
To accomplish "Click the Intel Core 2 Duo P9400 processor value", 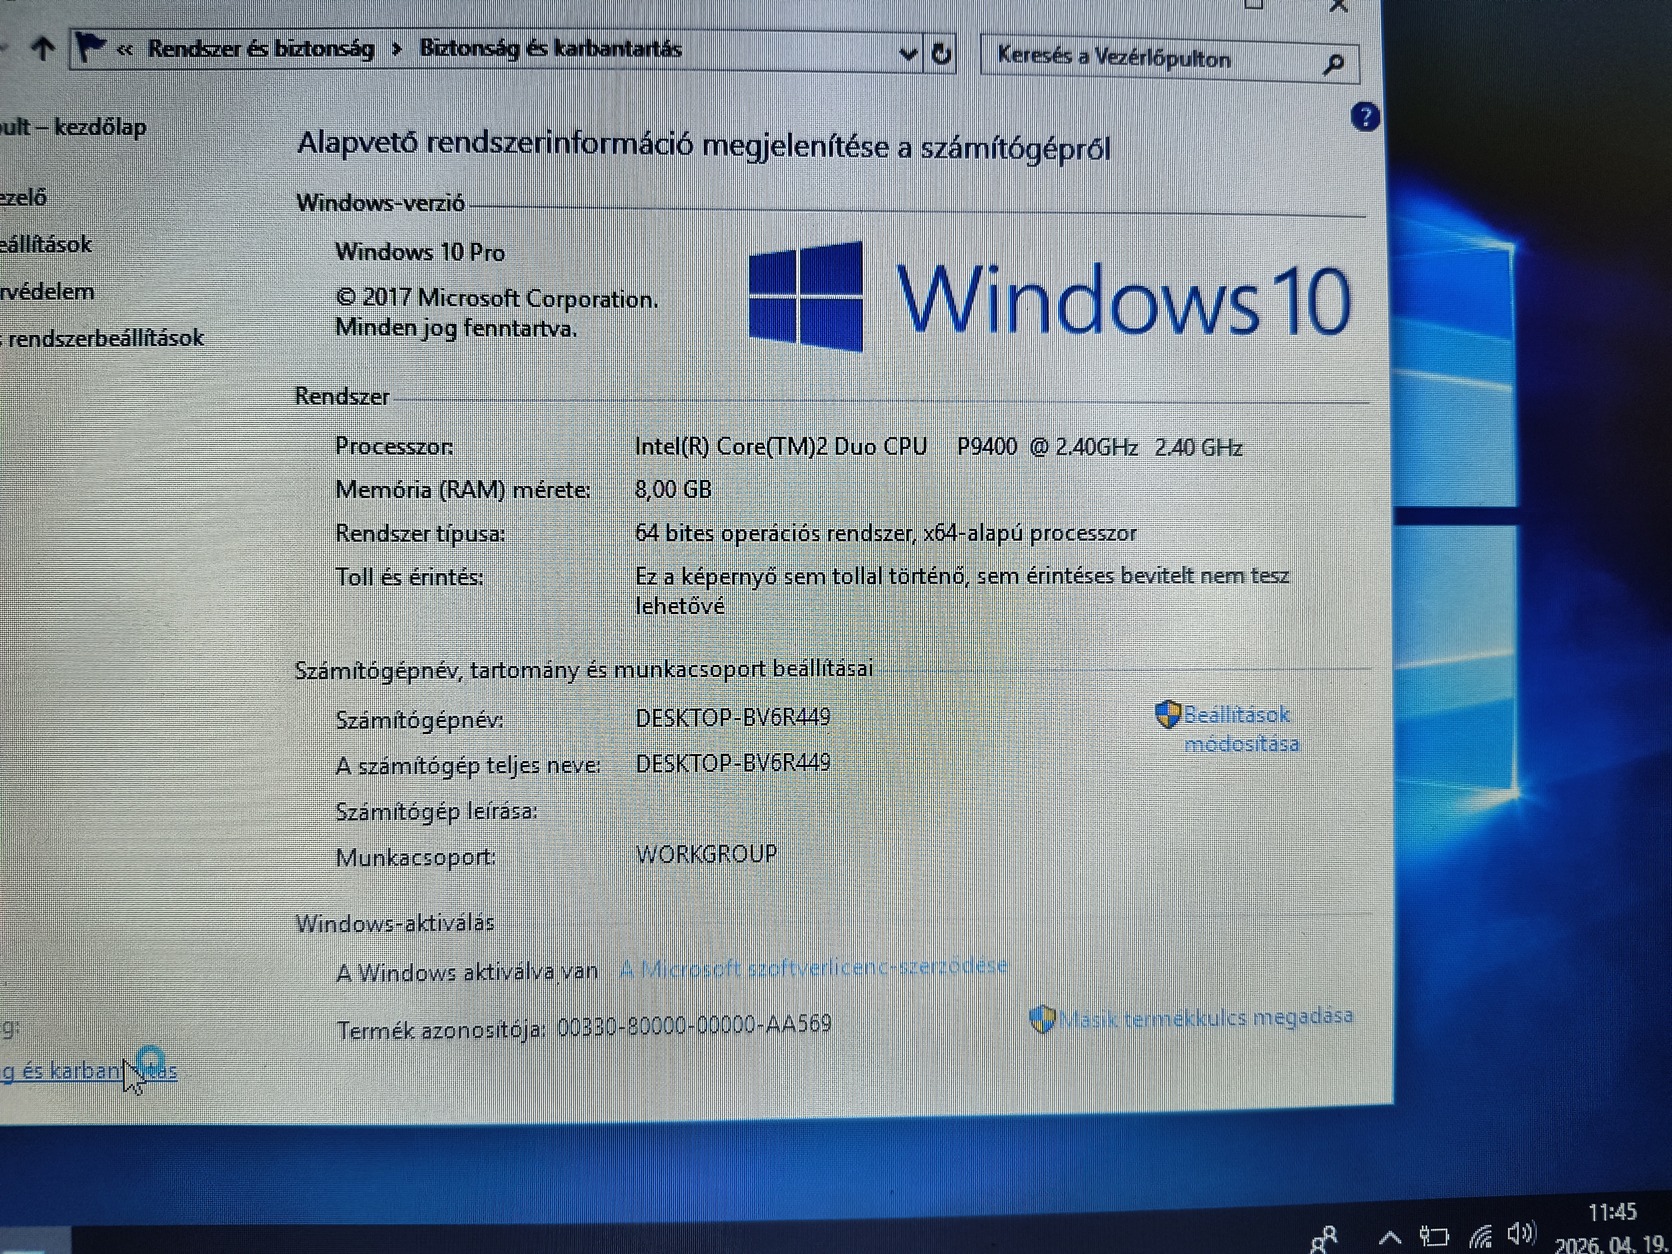I will pyautogui.click(x=939, y=447).
